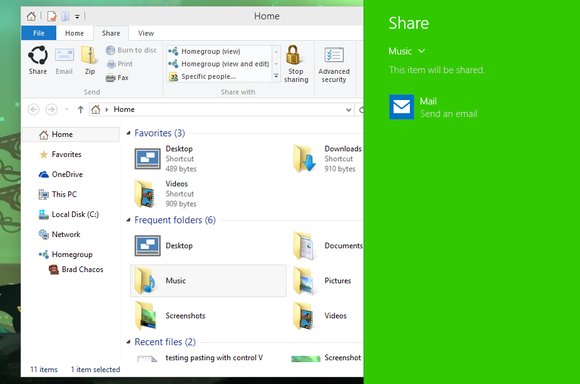Click the New folder quick access icon
580x384 pixels.
65,16
